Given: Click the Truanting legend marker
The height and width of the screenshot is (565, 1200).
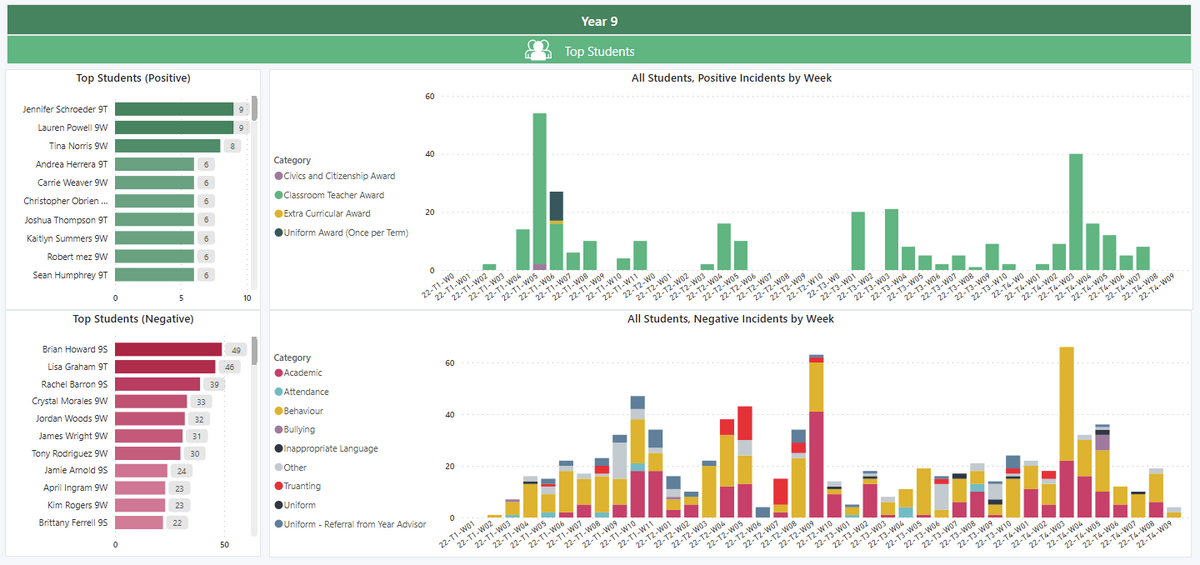Looking at the screenshot, I should click(x=278, y=486).
